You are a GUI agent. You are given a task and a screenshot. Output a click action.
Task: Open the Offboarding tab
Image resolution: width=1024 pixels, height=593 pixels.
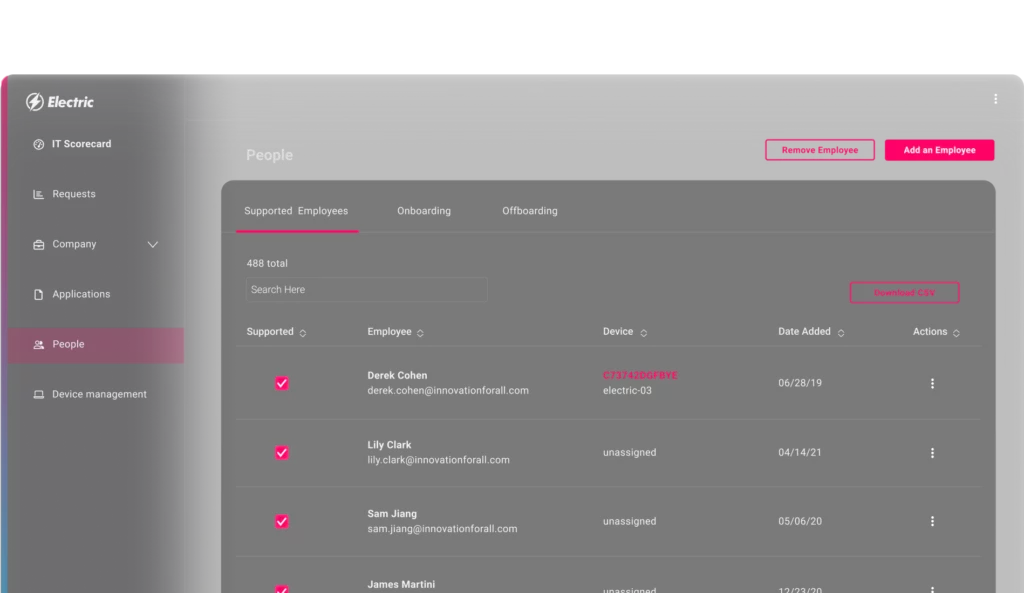(529, 210)
